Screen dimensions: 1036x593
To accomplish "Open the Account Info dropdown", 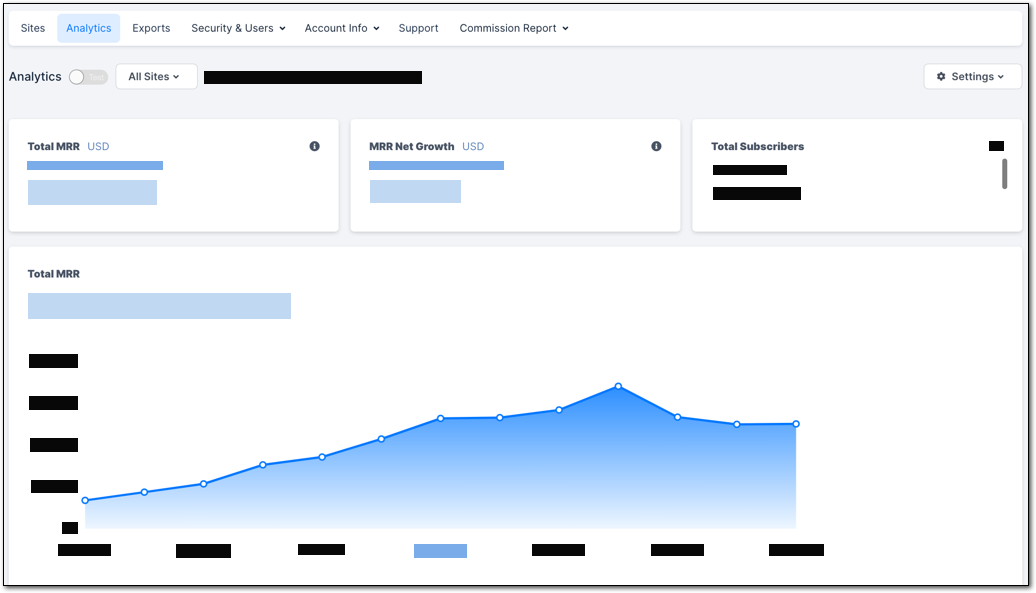I will tap(341, 28).
